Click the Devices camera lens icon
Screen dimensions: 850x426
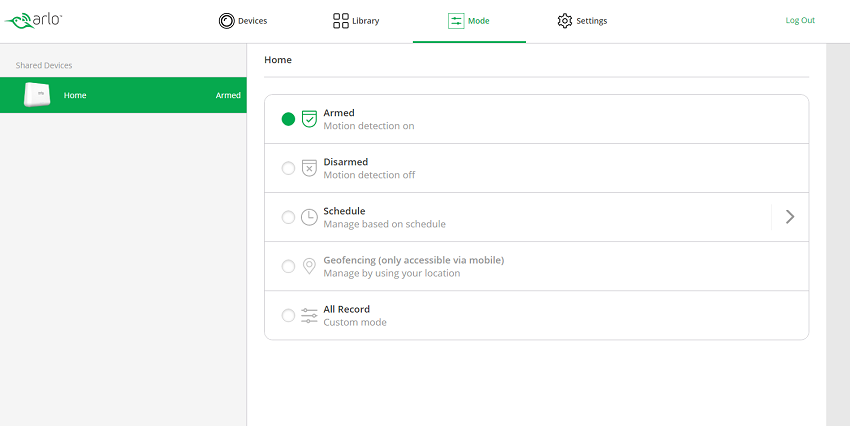pos(226,21)
